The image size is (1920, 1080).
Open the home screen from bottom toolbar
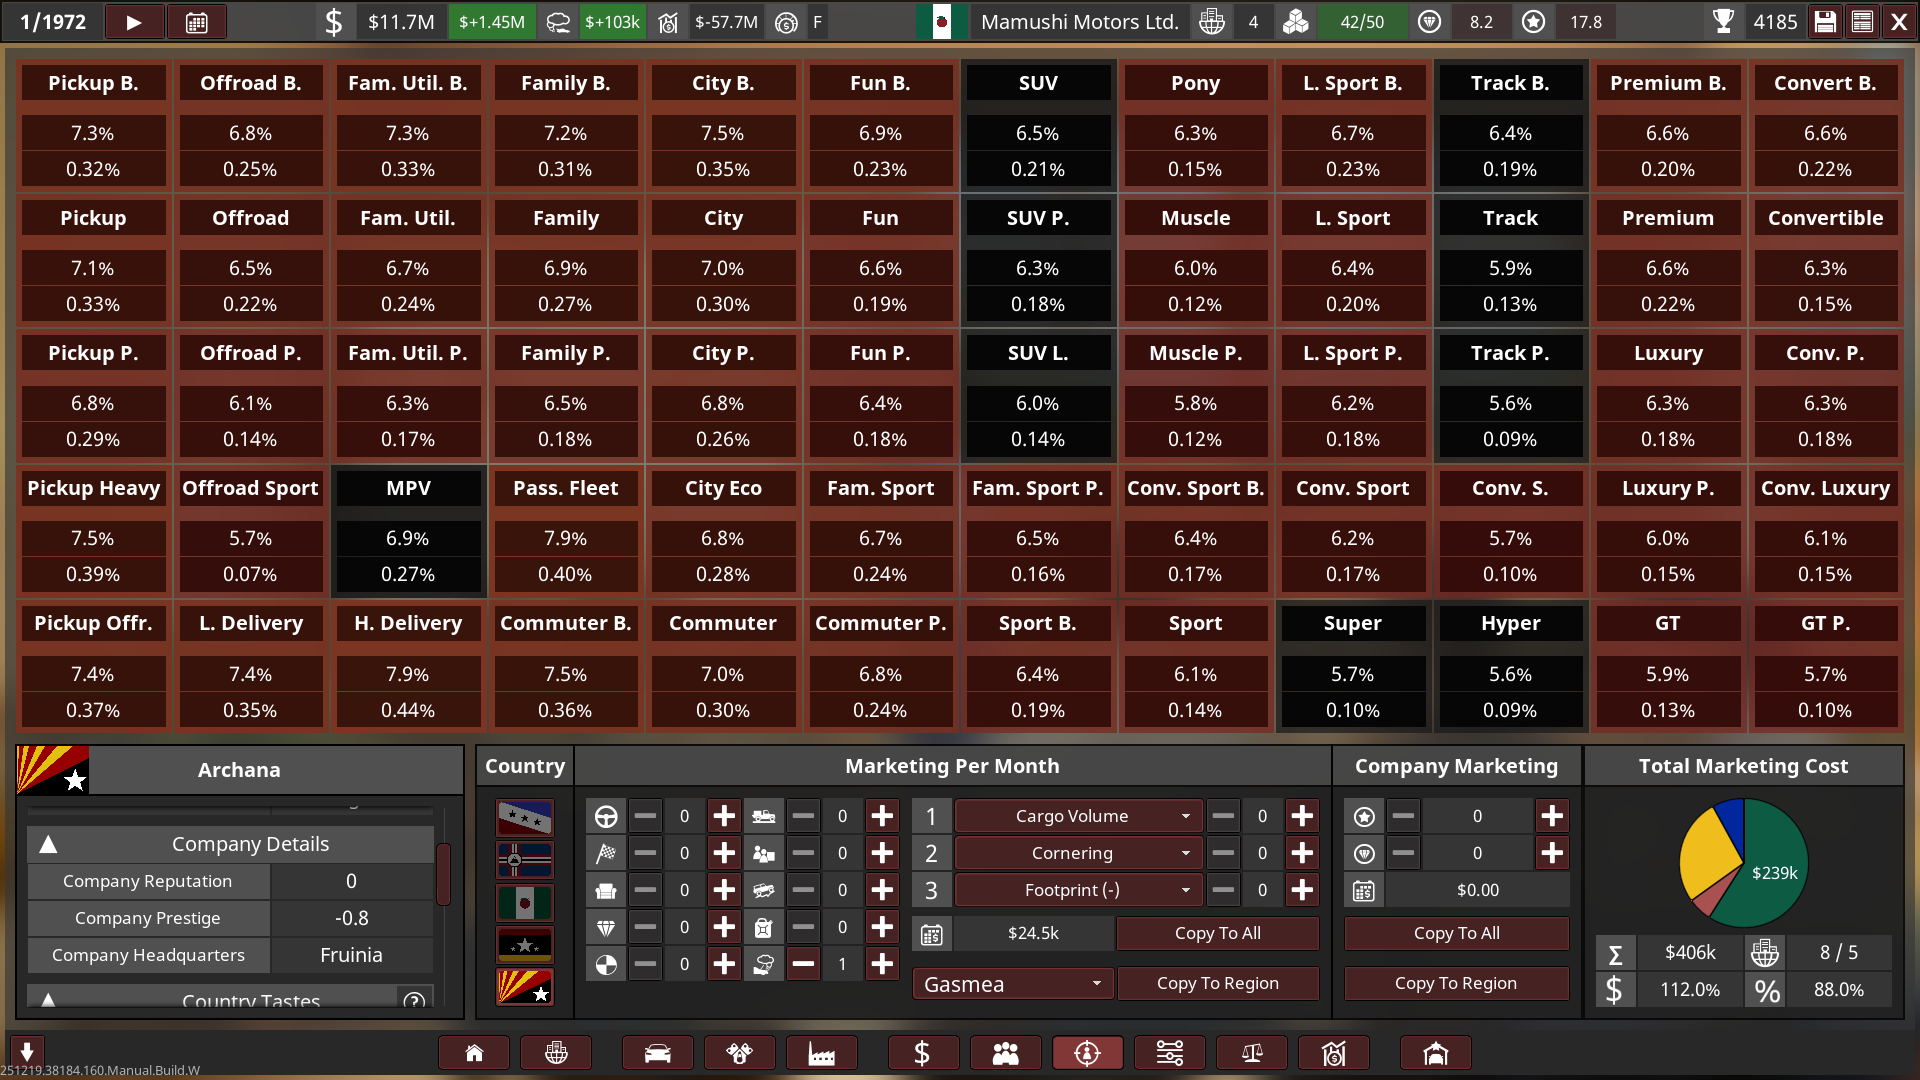(474, 1053)
